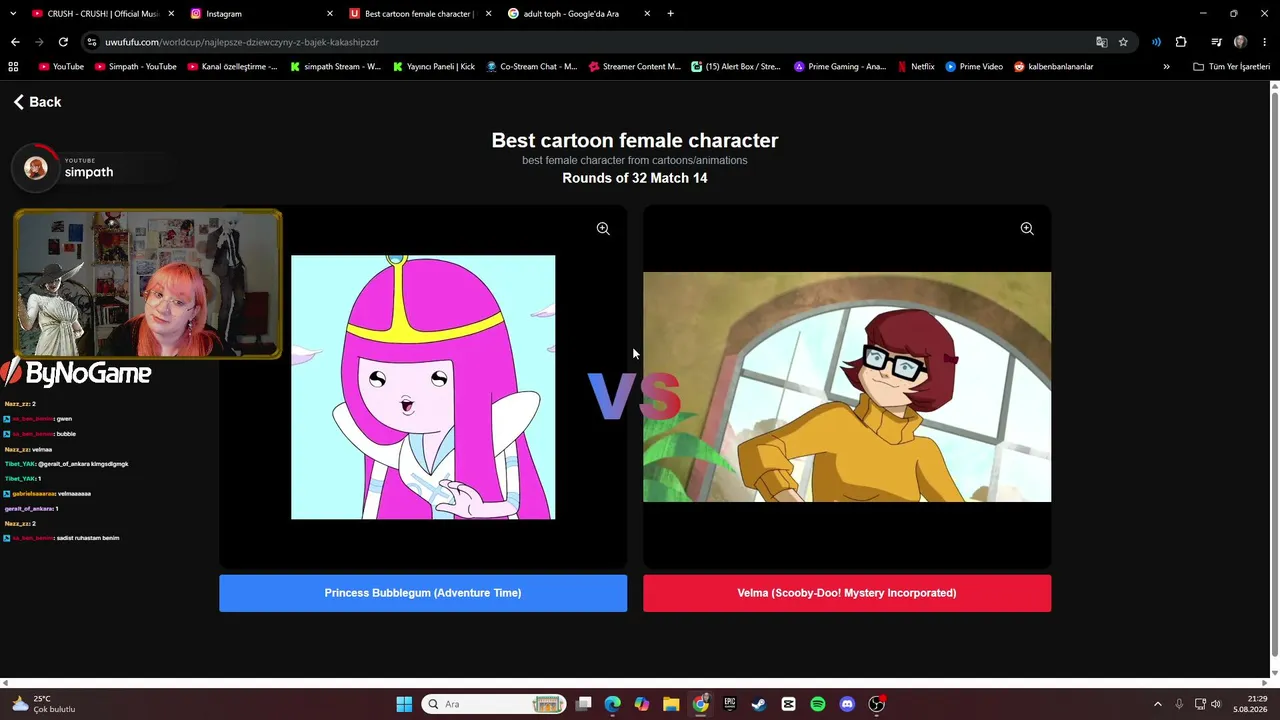Close the adult toph Google tab
Viewport: 1280px width, 720px height.
click(x=647, y=14)
